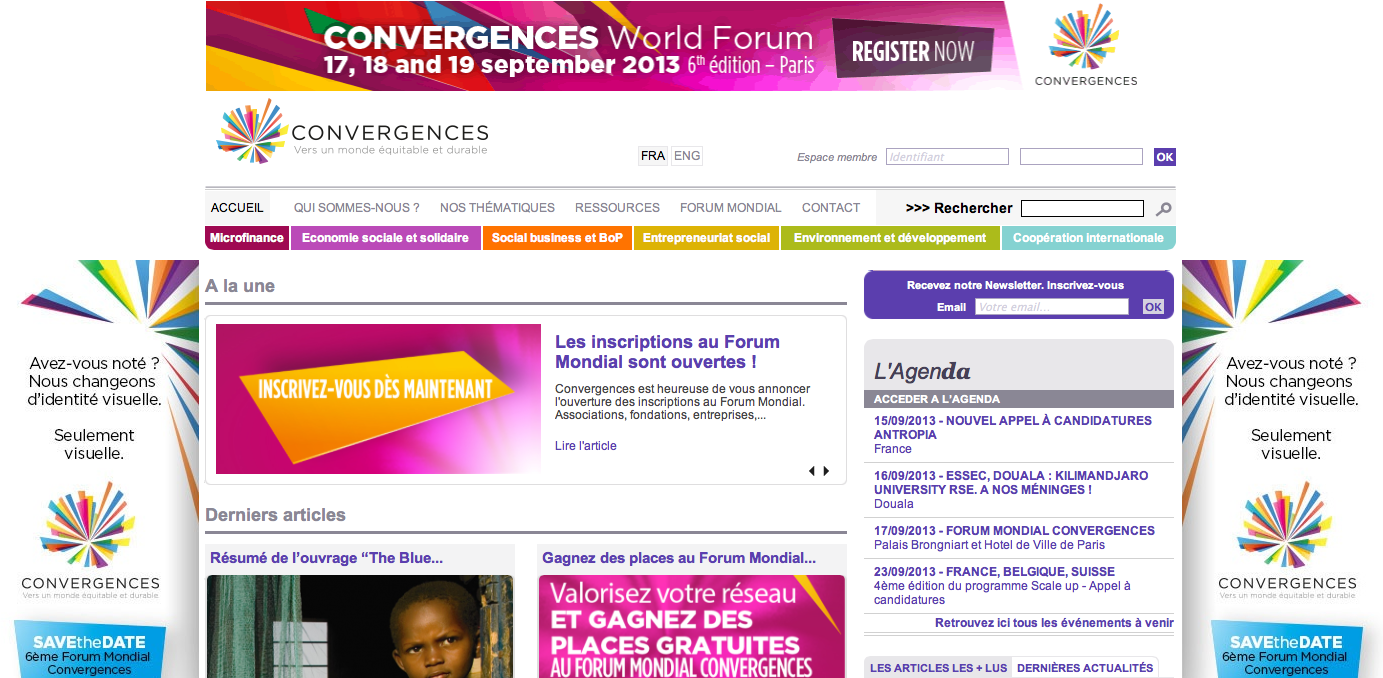Select the FRA language option
The width and height of the screenshot is (1383, 678).
(x=653, y=156)
